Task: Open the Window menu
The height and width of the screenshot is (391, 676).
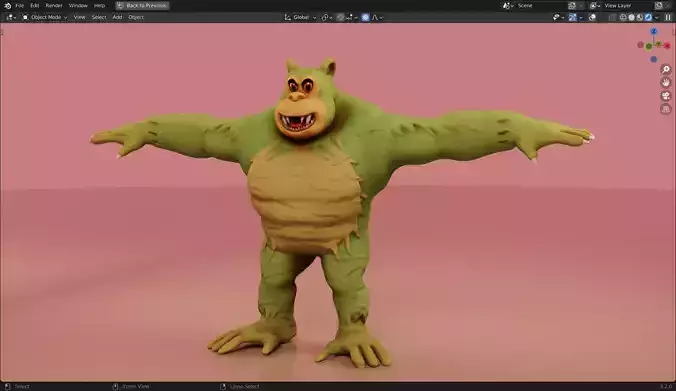Action: click(78, 6)
